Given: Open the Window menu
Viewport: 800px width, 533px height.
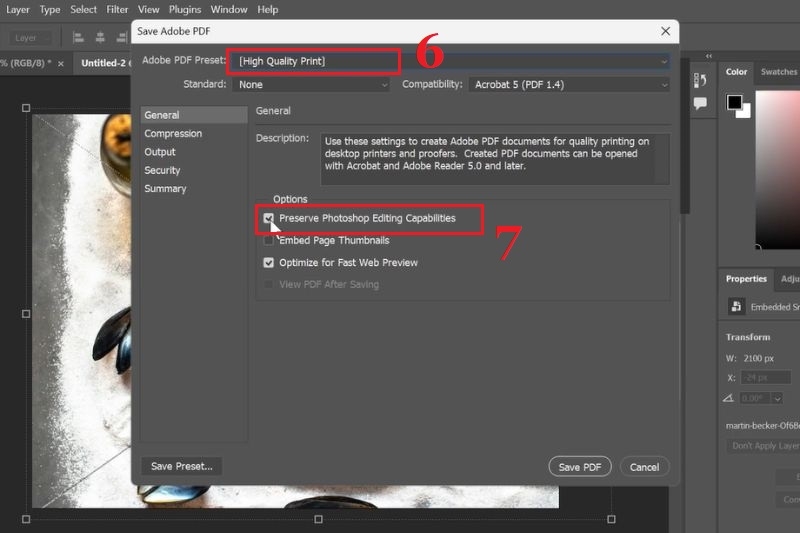Looking at the screenshot, I should coord(229,9).
